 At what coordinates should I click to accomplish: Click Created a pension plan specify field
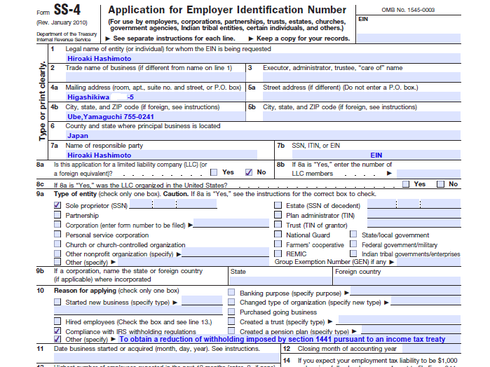pos(411,329)
